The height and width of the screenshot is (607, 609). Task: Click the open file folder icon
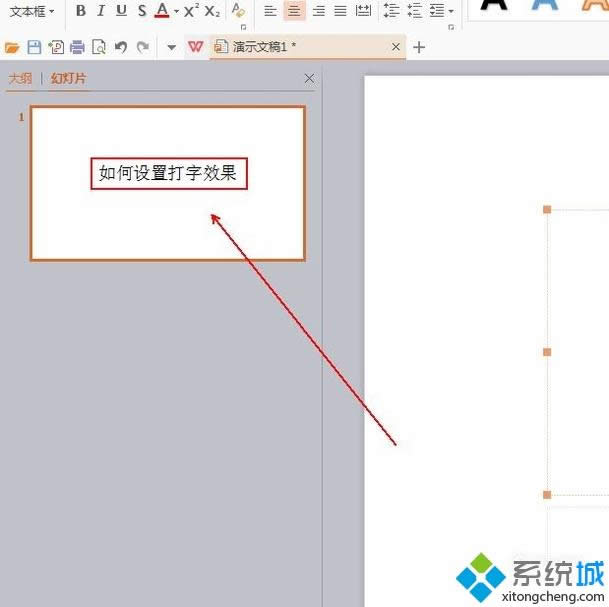12,47
